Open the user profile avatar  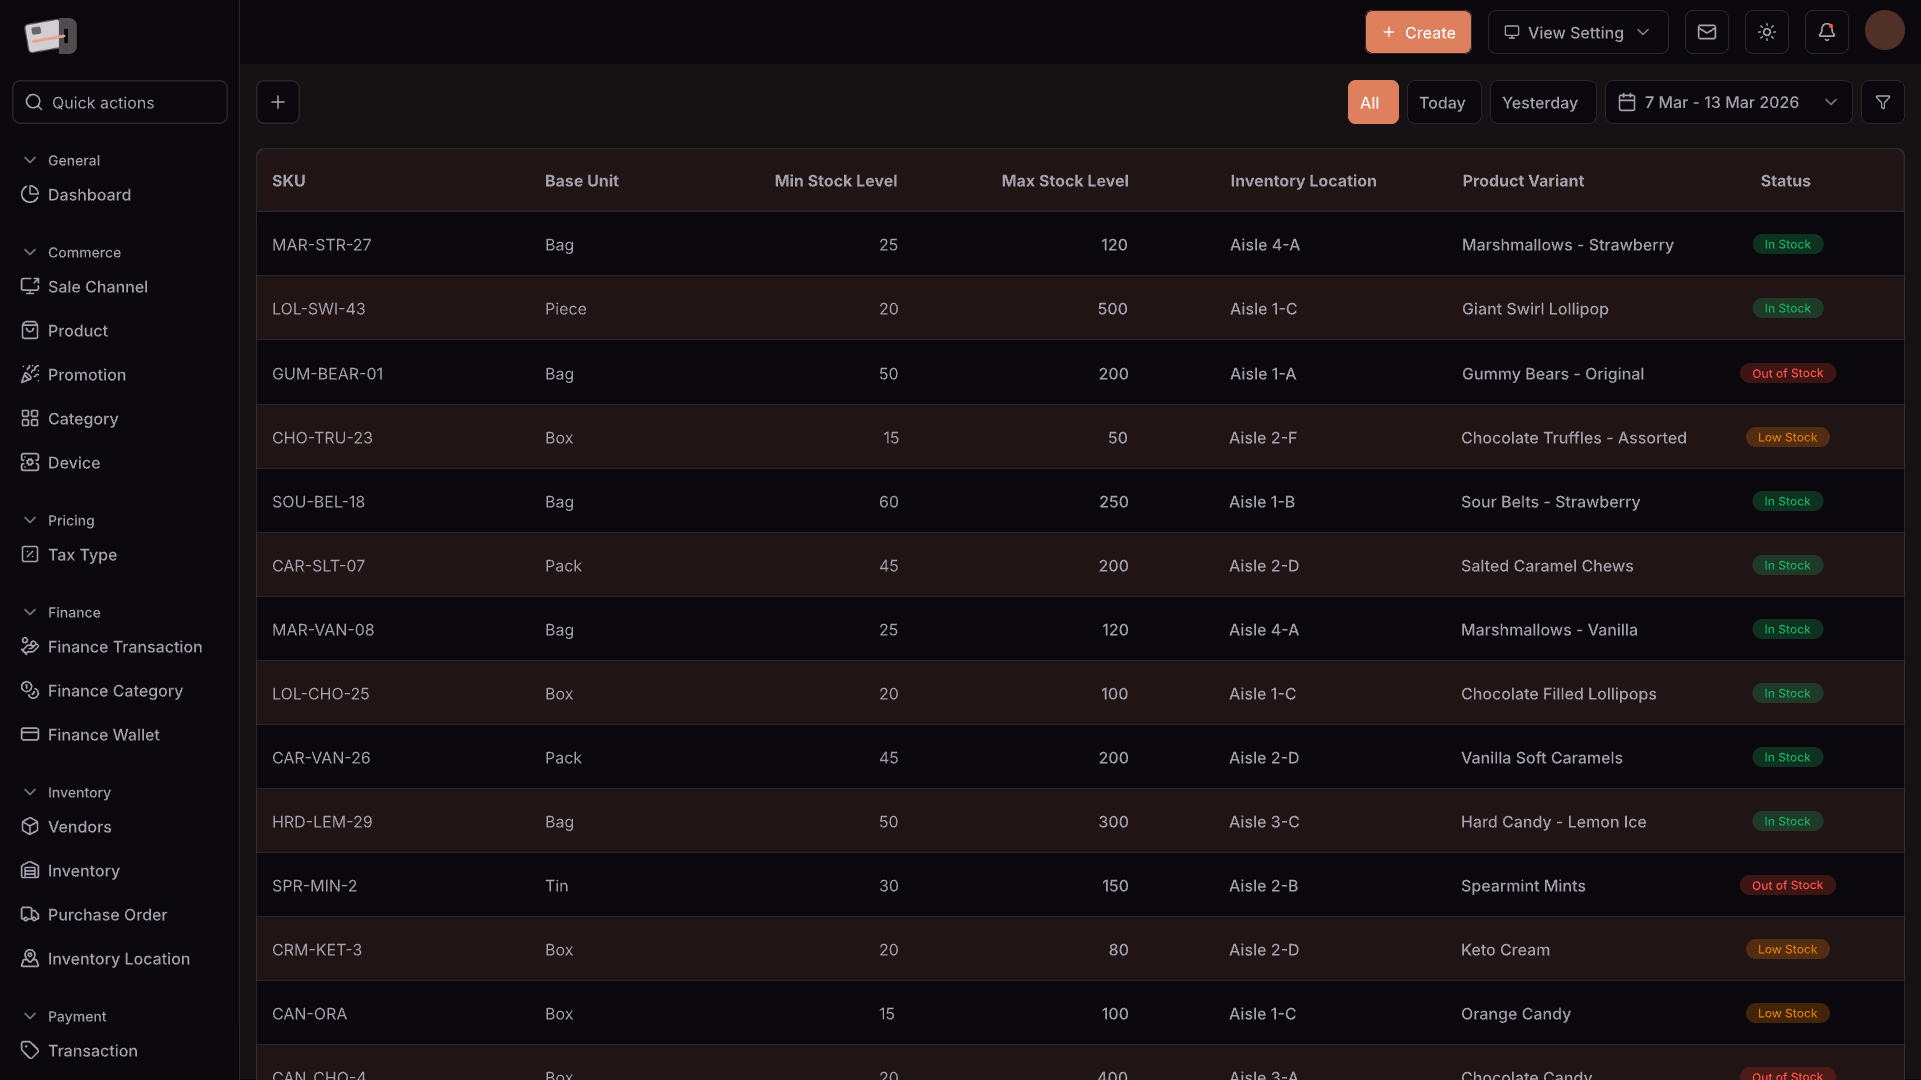coord(1884,31)
